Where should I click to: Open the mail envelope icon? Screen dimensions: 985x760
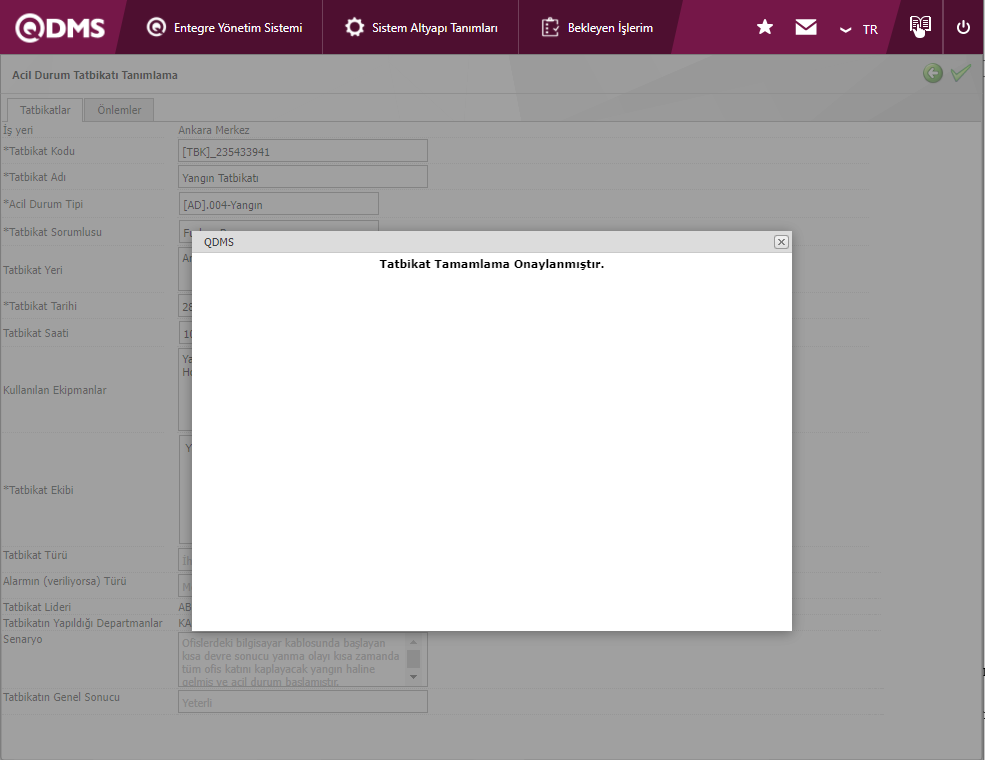tap(806, 27)
